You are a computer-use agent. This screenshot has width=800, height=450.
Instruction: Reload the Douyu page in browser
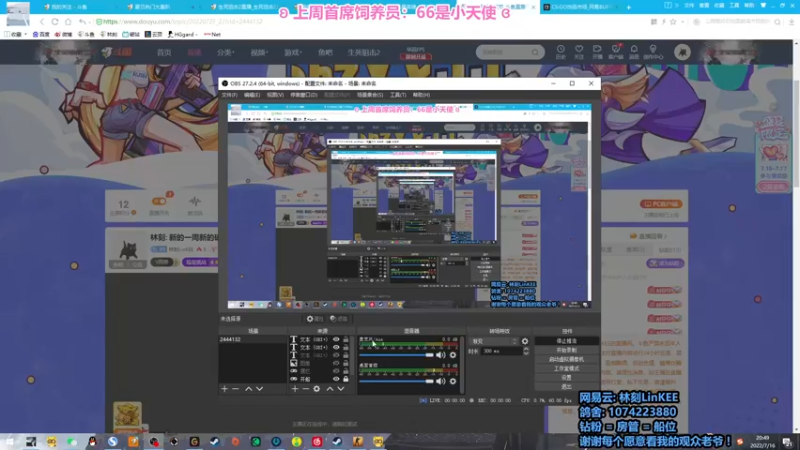(55, 22)
